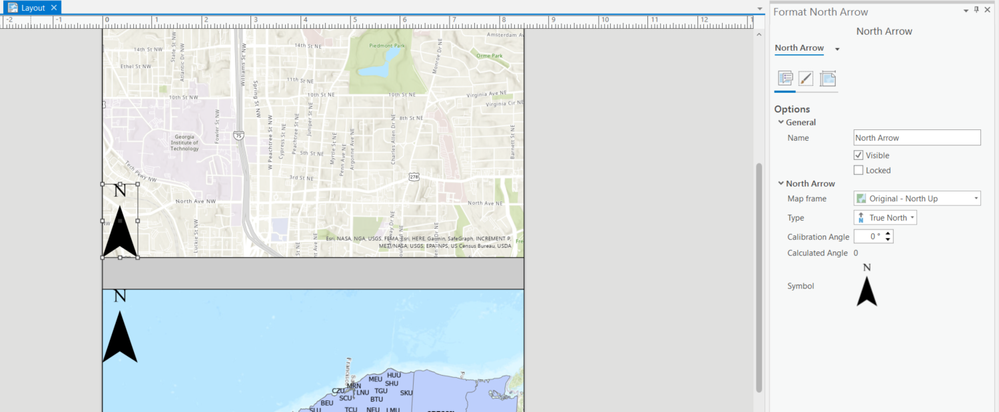Pin the Format North Arrow pane
Screen dimensions: 999x412
977,10
